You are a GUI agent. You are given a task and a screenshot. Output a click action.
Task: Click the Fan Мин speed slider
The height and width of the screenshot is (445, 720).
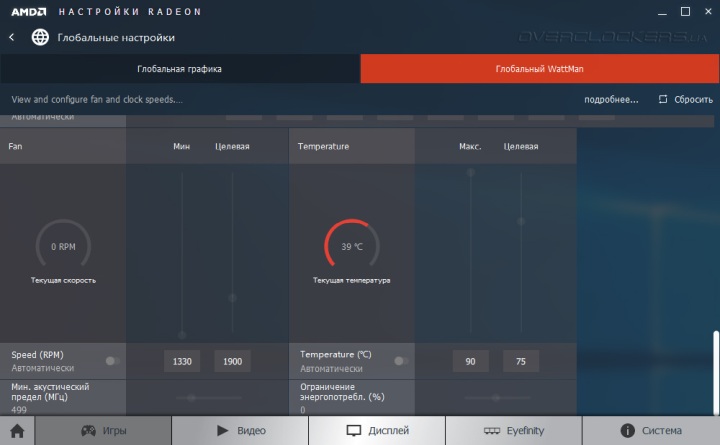pos(182,253)
